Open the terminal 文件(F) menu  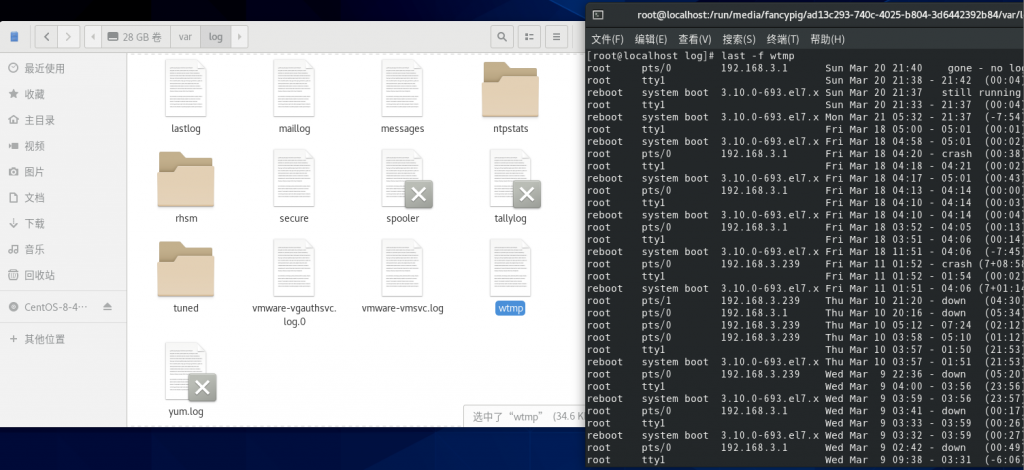pos(607,39)
